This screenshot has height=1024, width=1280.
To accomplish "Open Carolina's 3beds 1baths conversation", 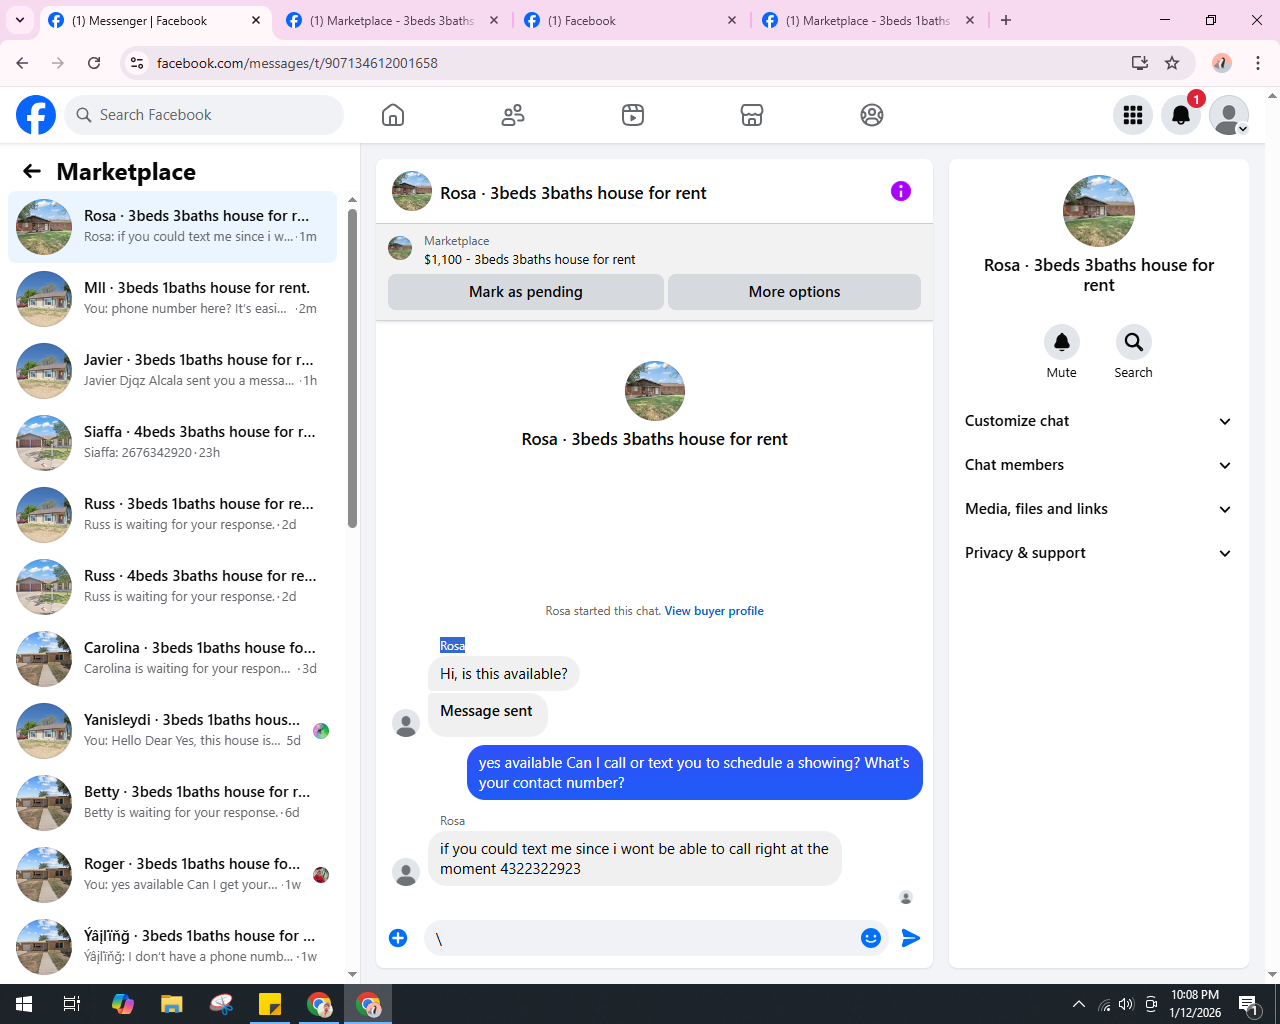I will click(x=173, y=659).
